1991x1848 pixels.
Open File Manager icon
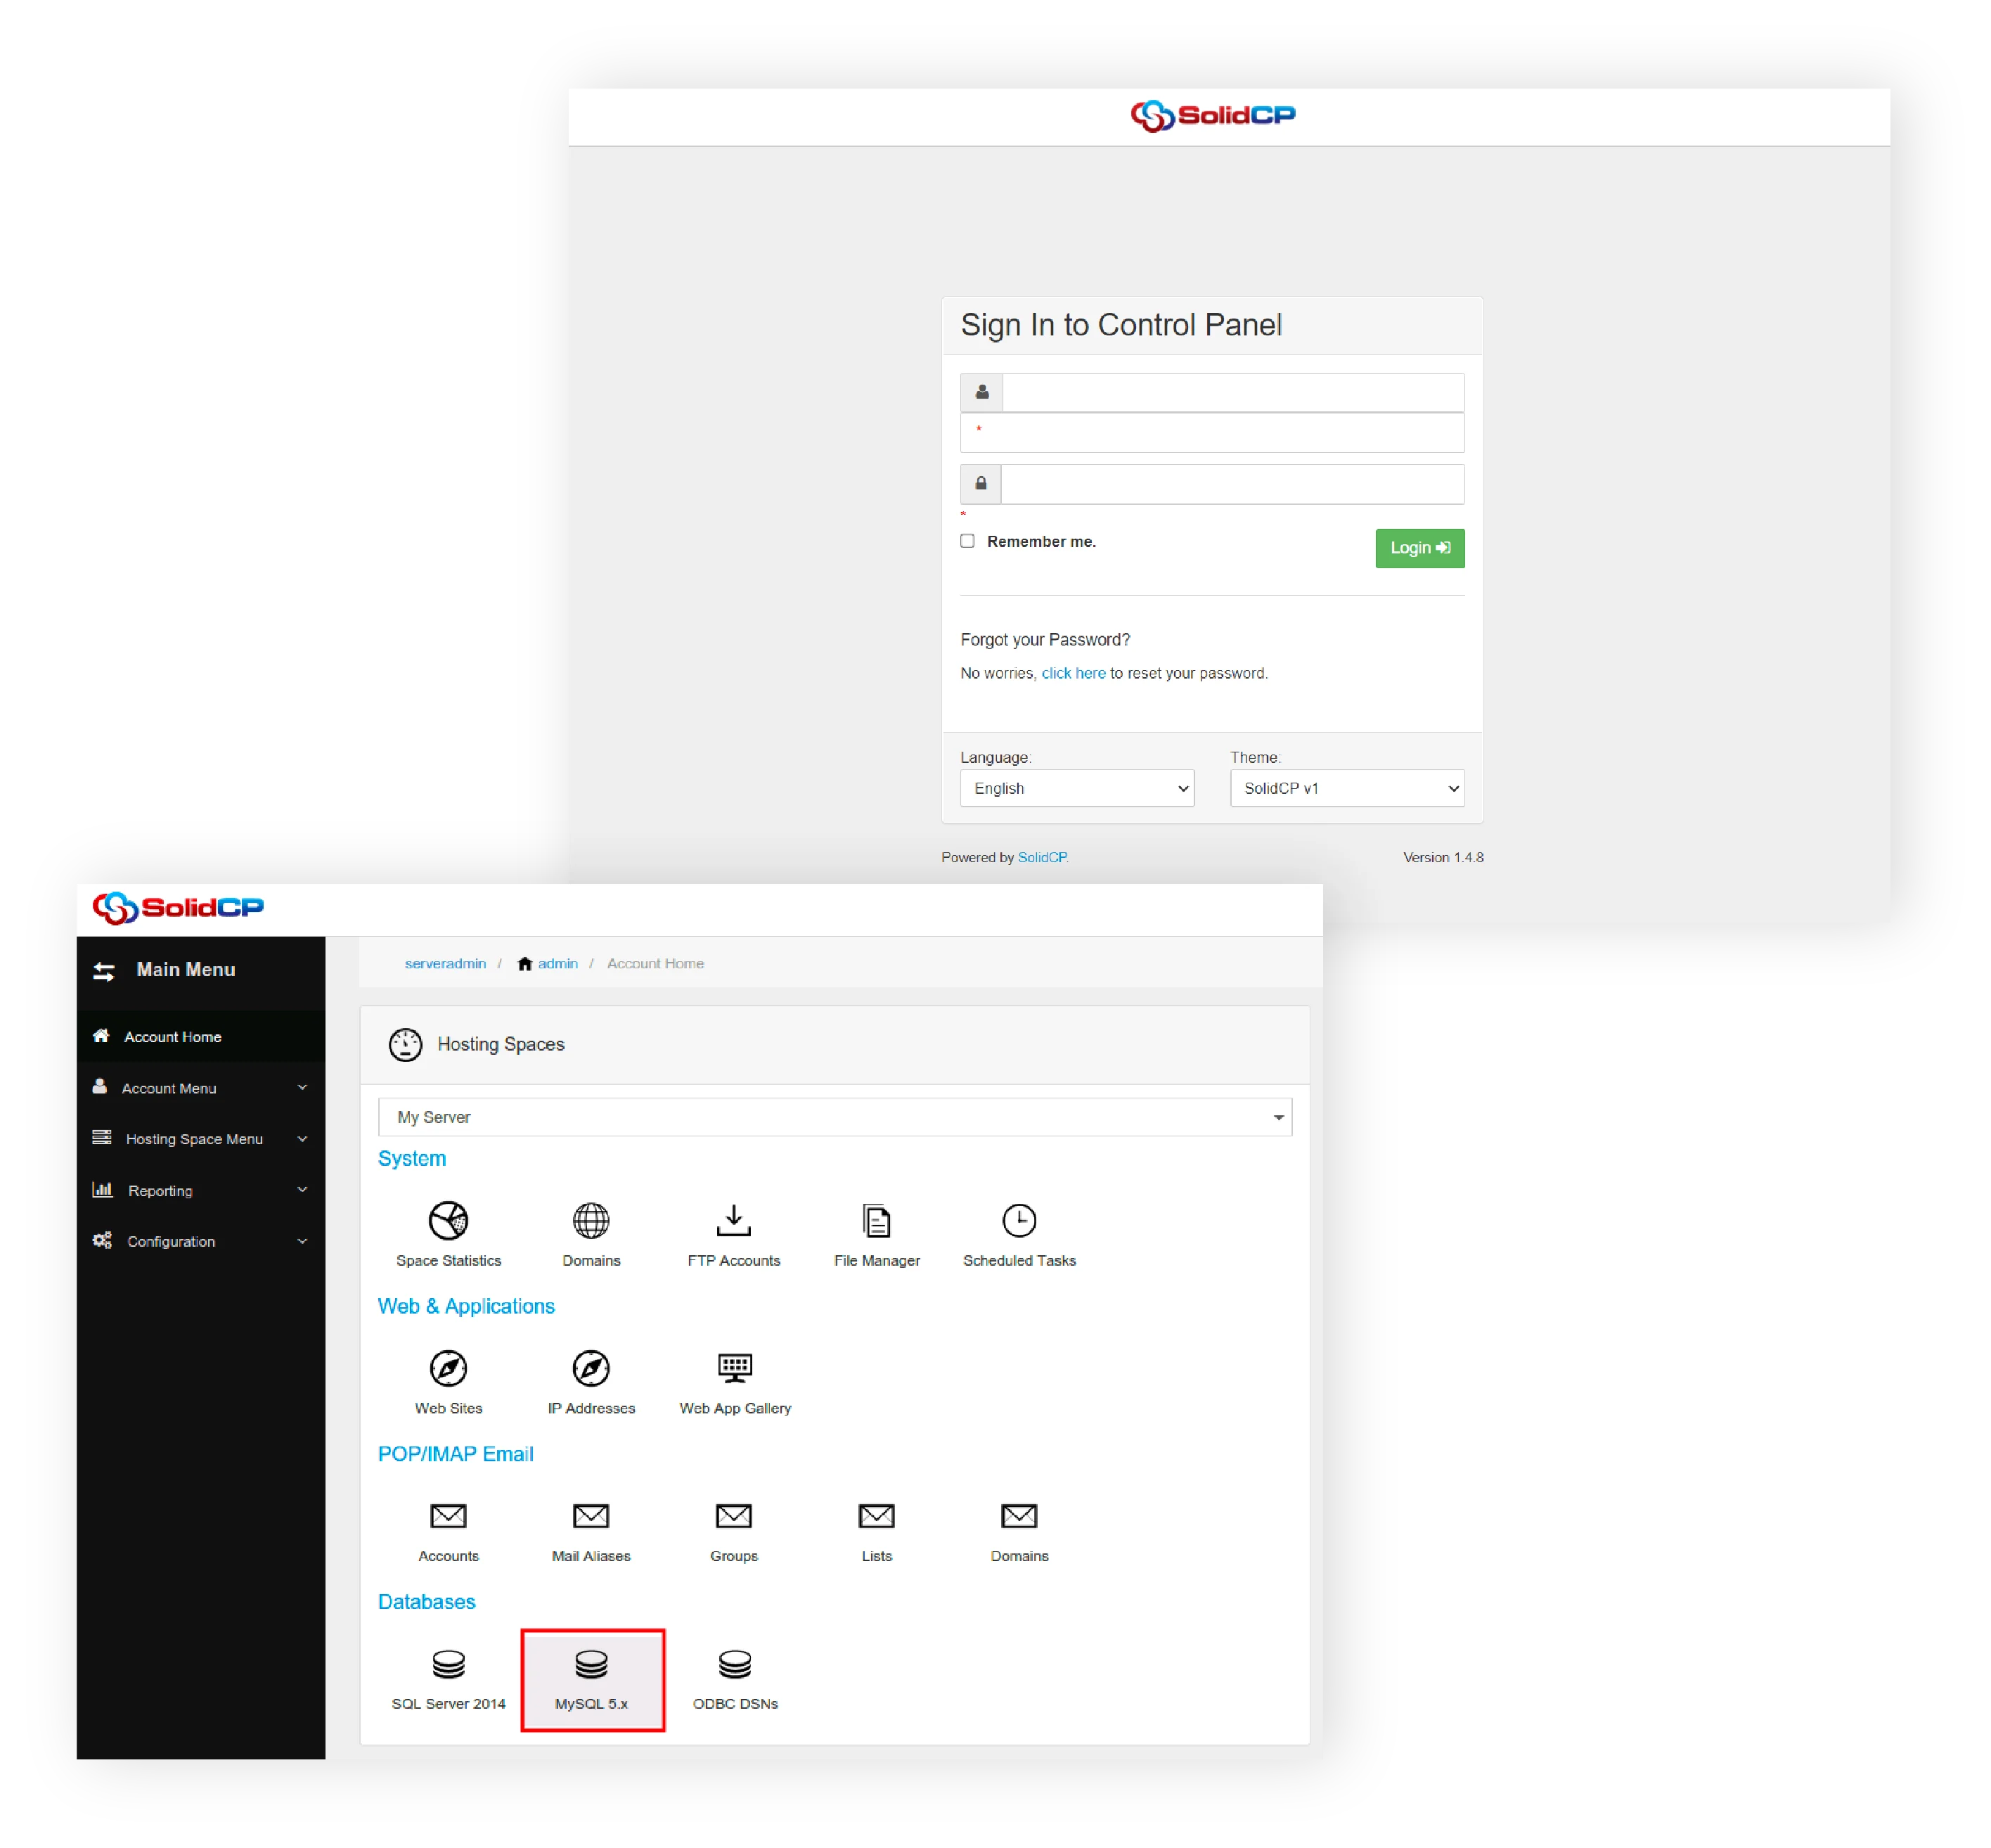[876, 1220]
